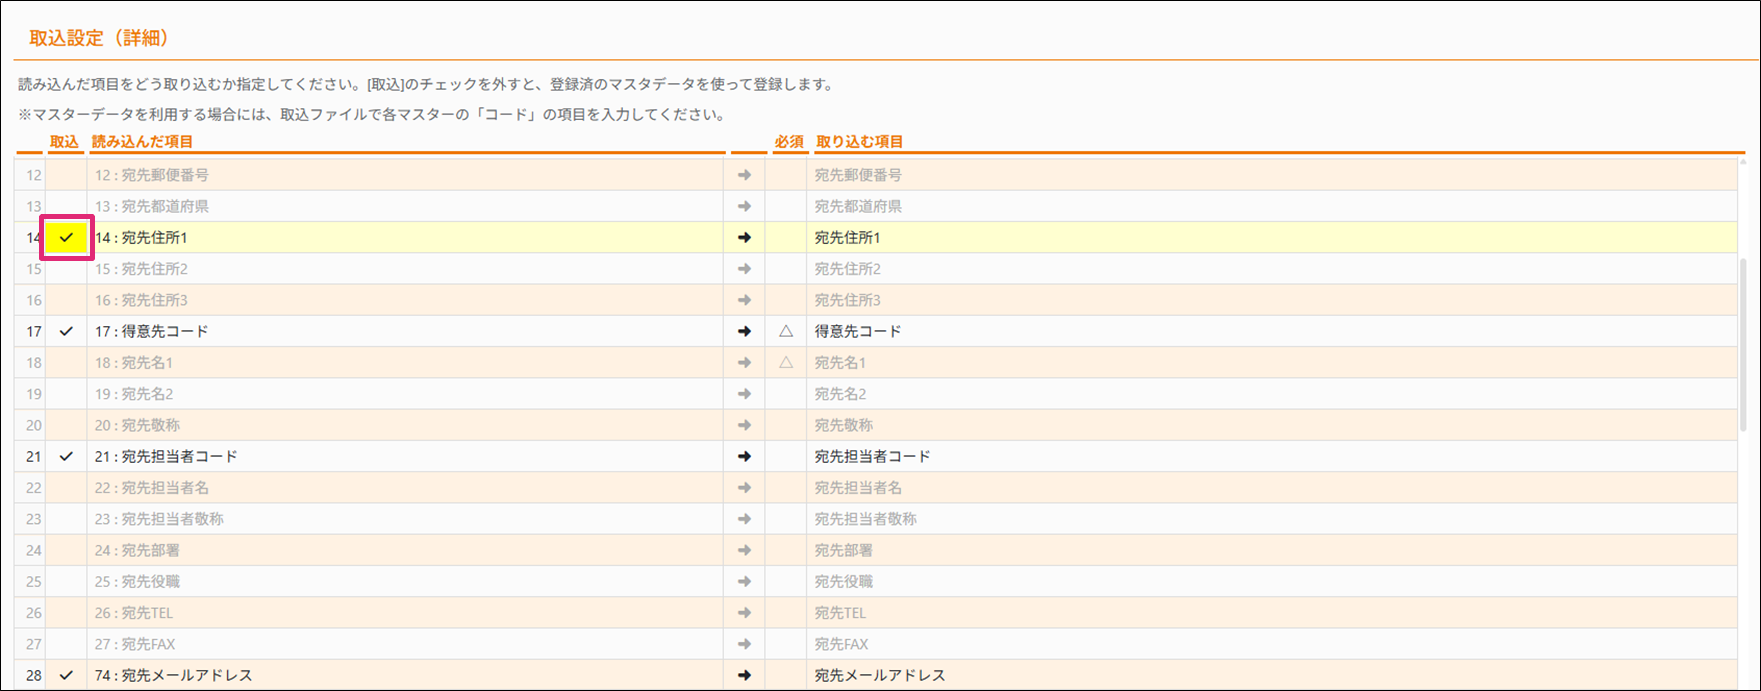Uncheck the 取込 checkbox for 14: 宛先住所1

(x=66, y=238)
